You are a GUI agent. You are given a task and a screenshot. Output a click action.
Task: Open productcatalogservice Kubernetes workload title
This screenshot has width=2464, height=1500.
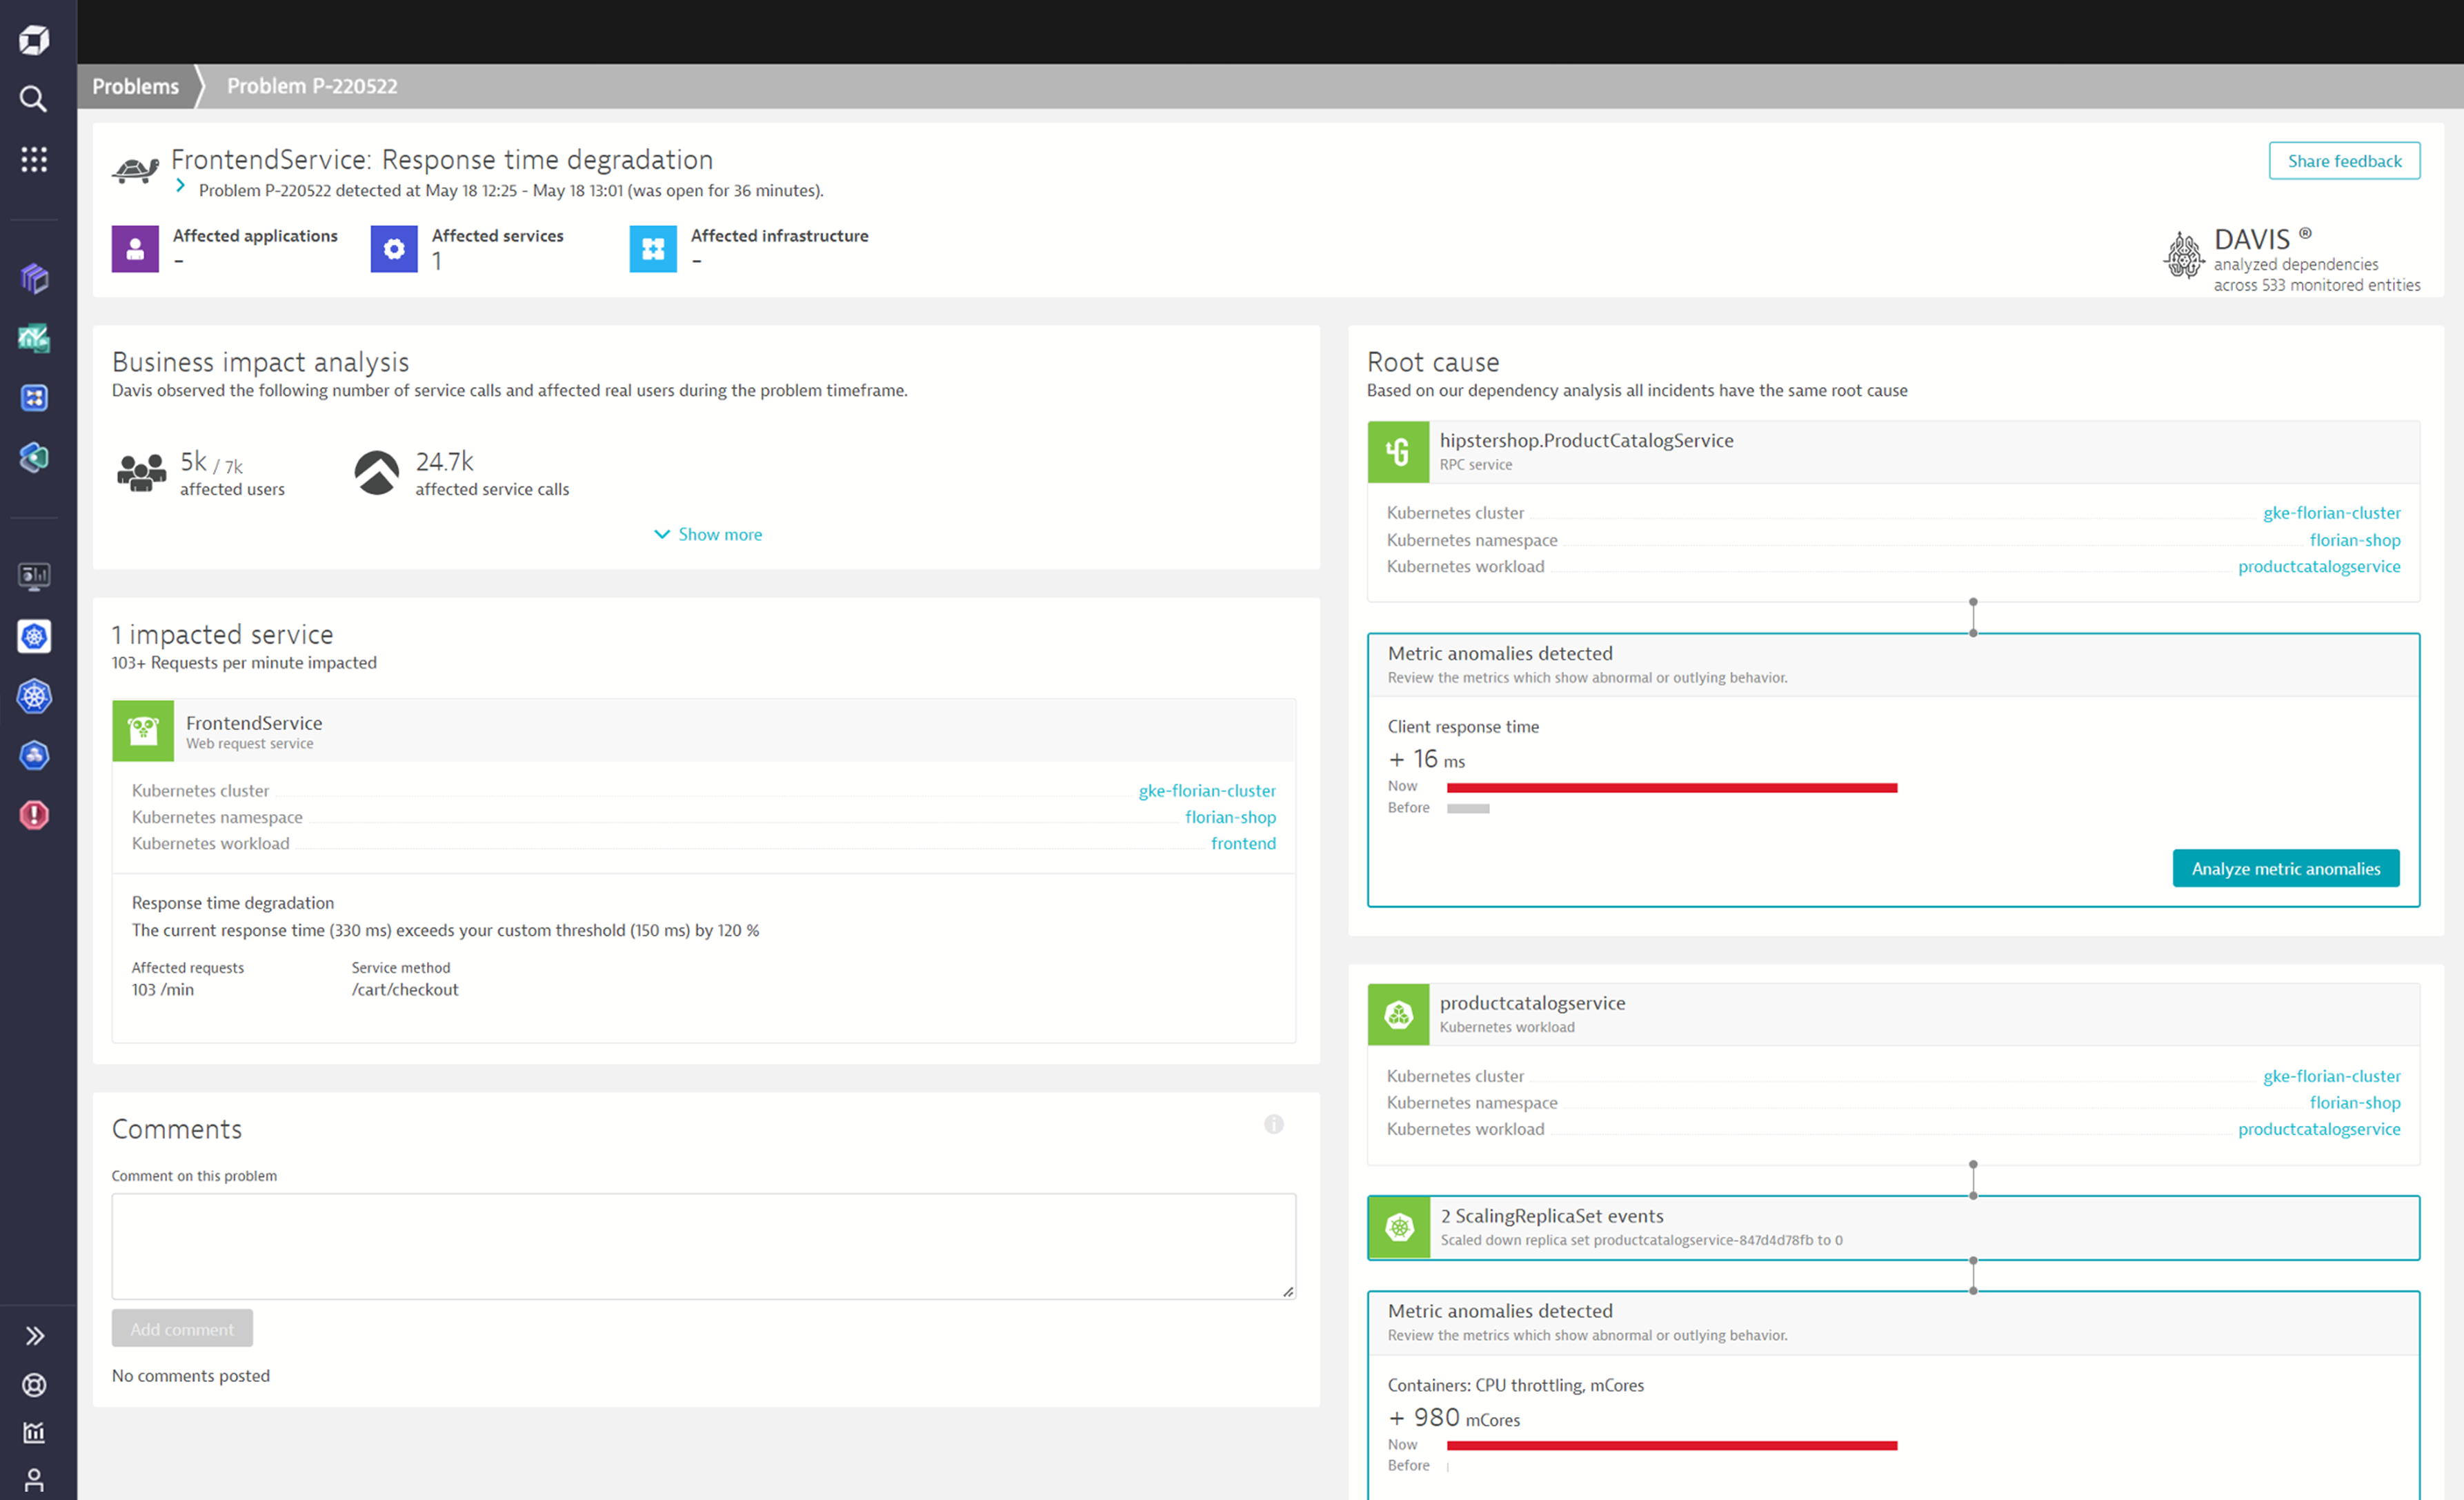click(x=1532, y=1003)
